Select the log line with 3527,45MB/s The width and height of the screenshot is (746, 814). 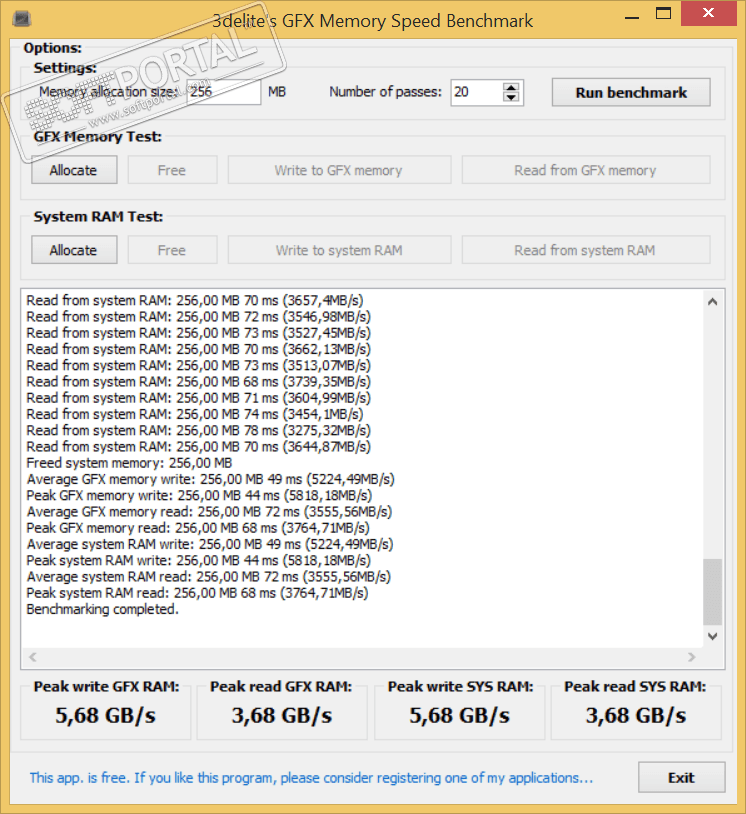(x=199, y=333)
